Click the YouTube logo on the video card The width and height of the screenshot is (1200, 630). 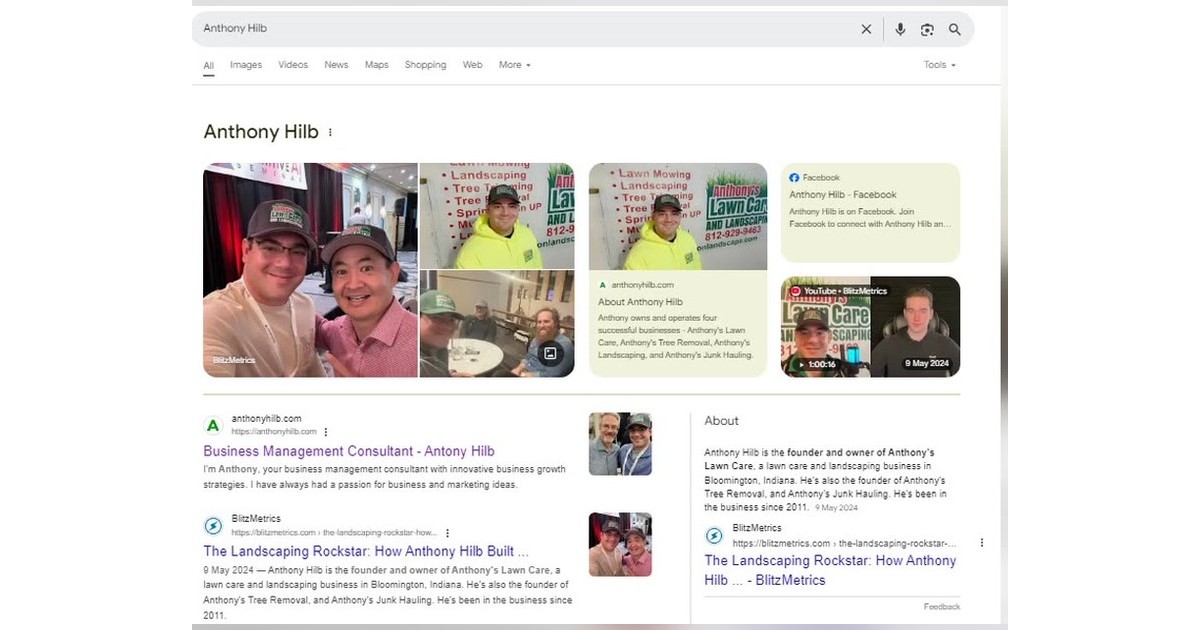tap(796, 291)
